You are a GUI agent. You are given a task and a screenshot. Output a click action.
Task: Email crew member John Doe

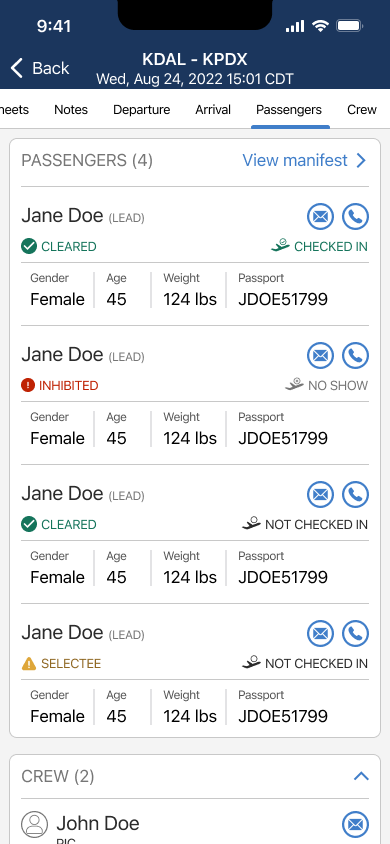(x=356, y=825)
